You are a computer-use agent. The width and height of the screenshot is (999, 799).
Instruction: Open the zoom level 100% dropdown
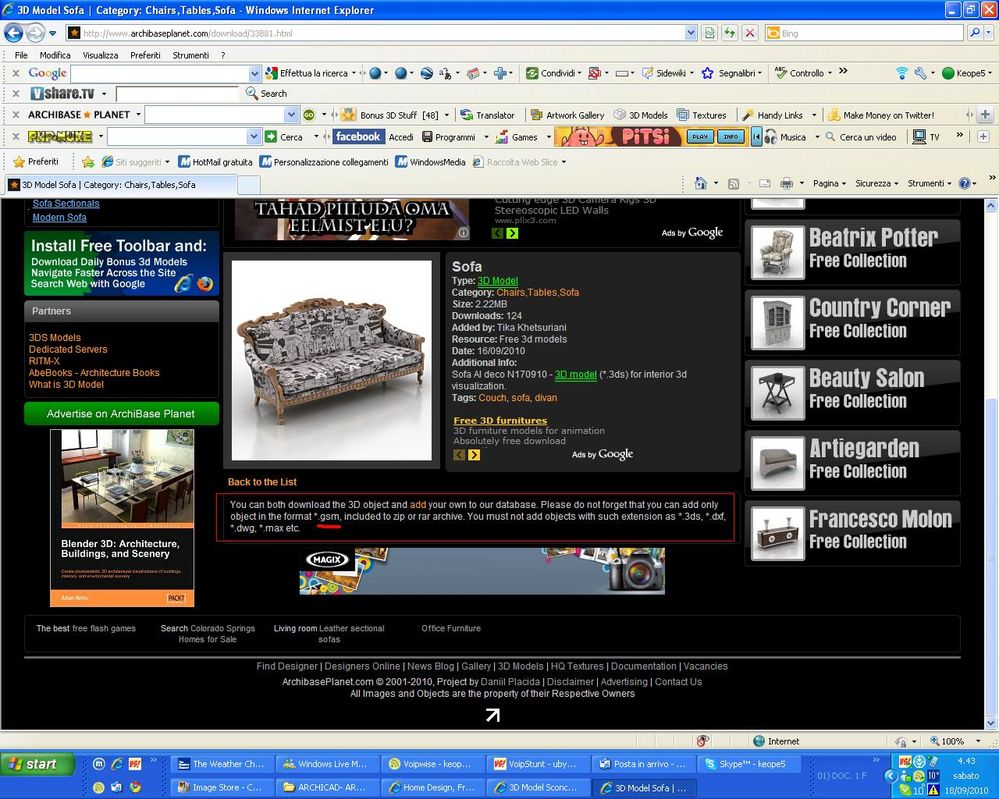pos(976,741)
